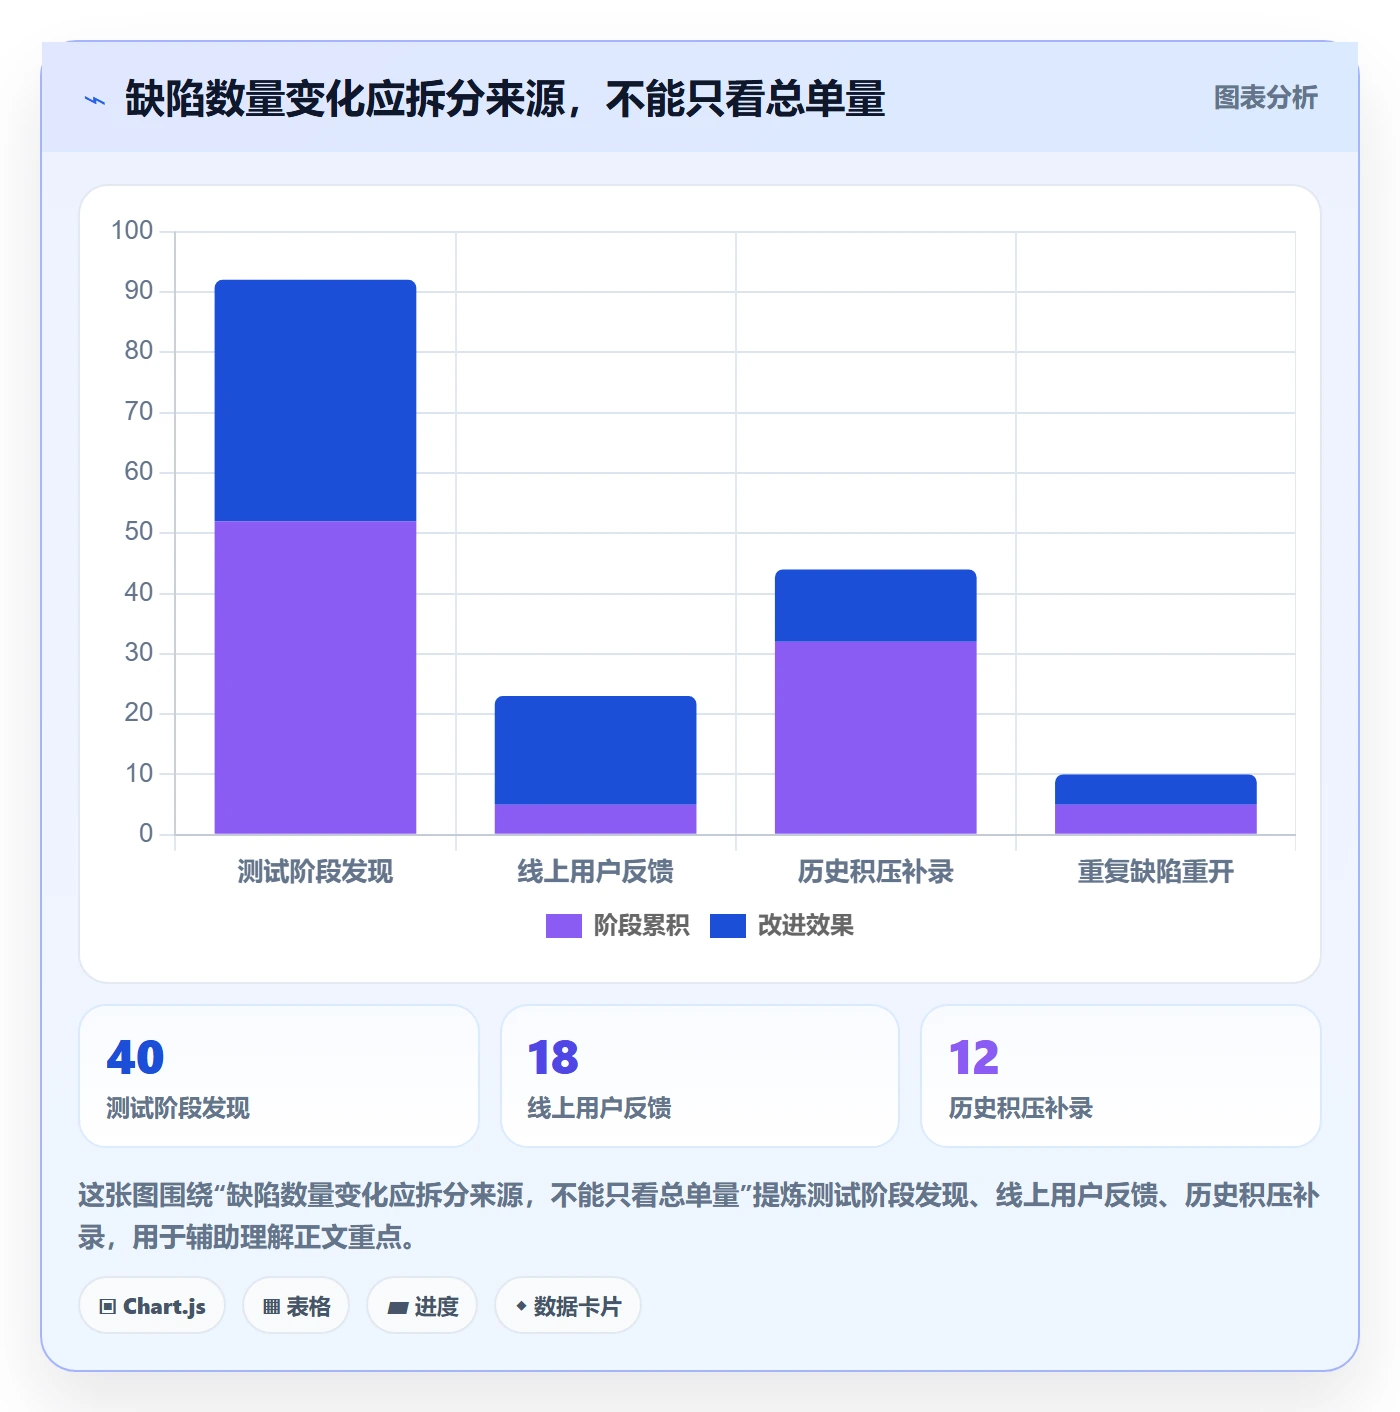Click the 线上用户反馈 x-axis label
This screenshot has height=1412, width=1400.
[x=595, y=872]
